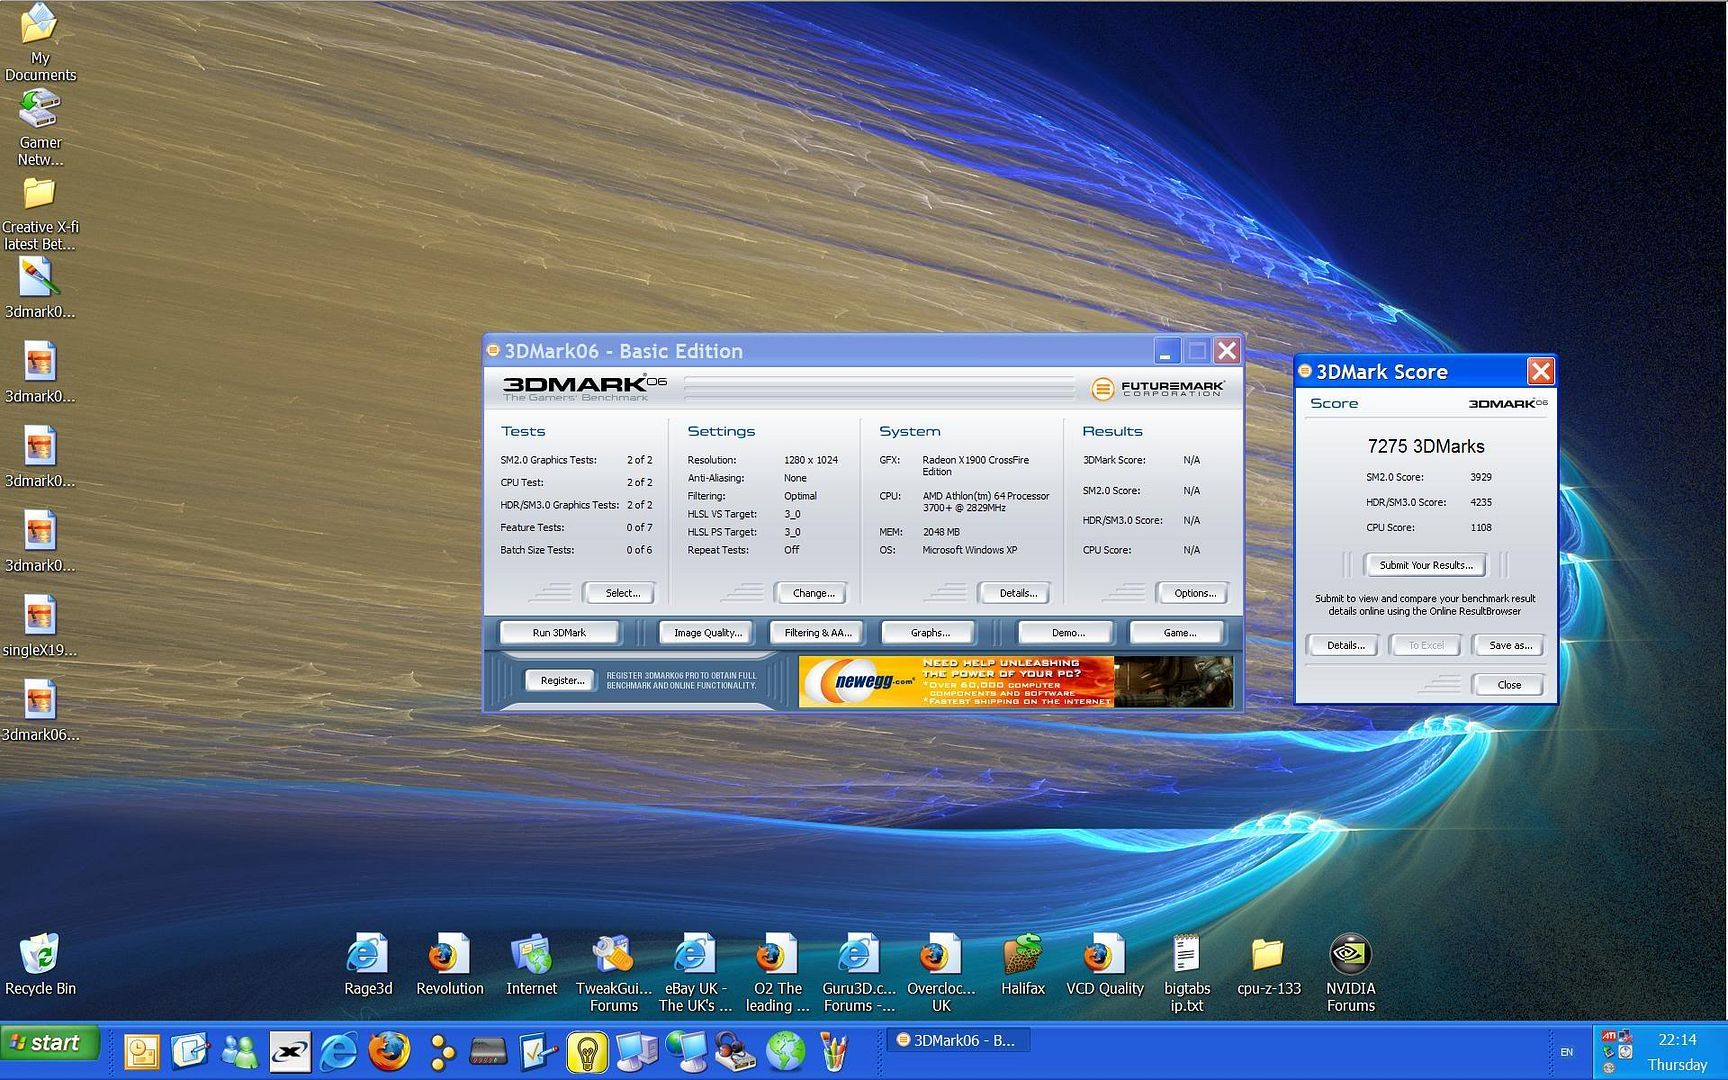Launch Outlook from quick launch bar

pos(141,1052)
